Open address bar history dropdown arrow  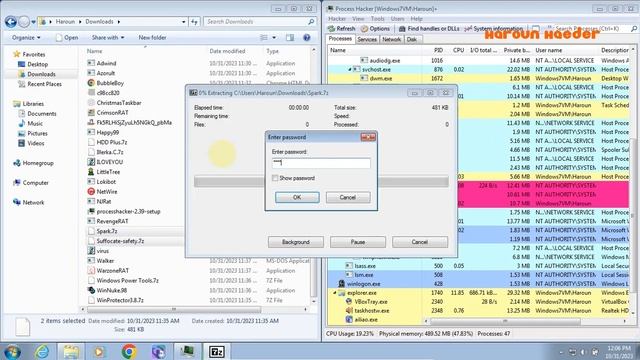(x=184, y=22)
